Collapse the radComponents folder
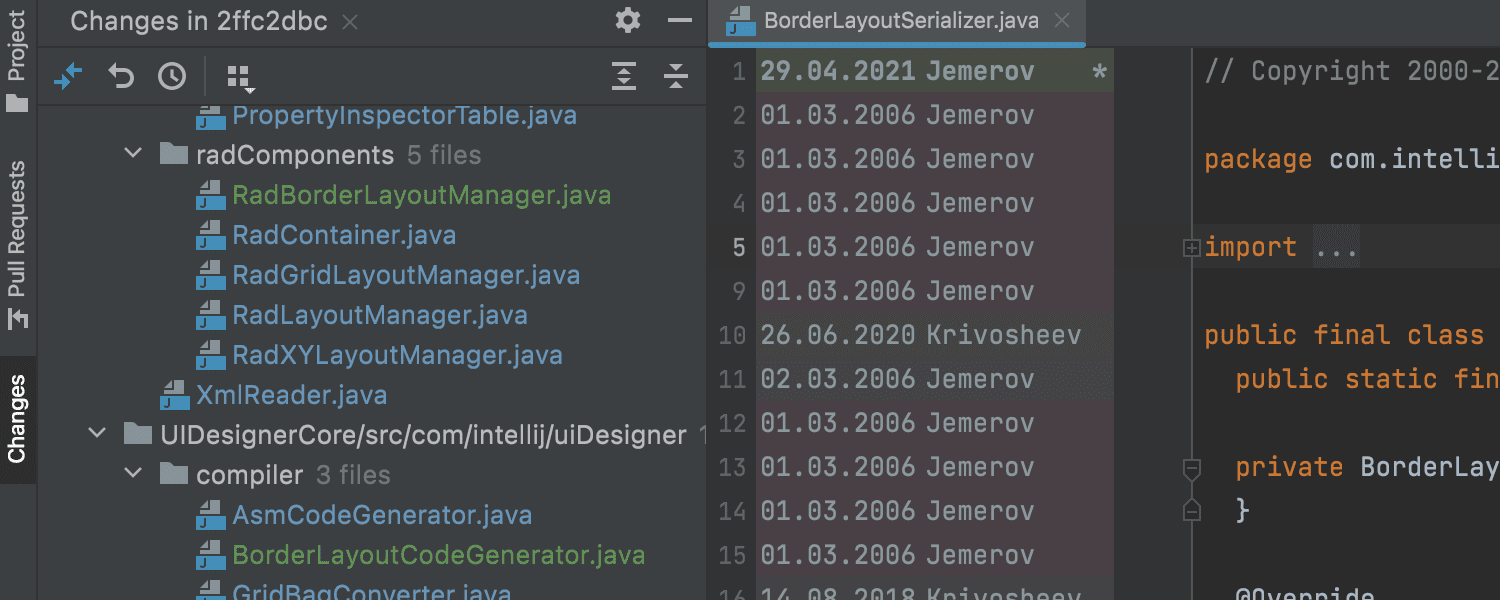This screenshot has width=1500, height=600. [x=133, y=155]
